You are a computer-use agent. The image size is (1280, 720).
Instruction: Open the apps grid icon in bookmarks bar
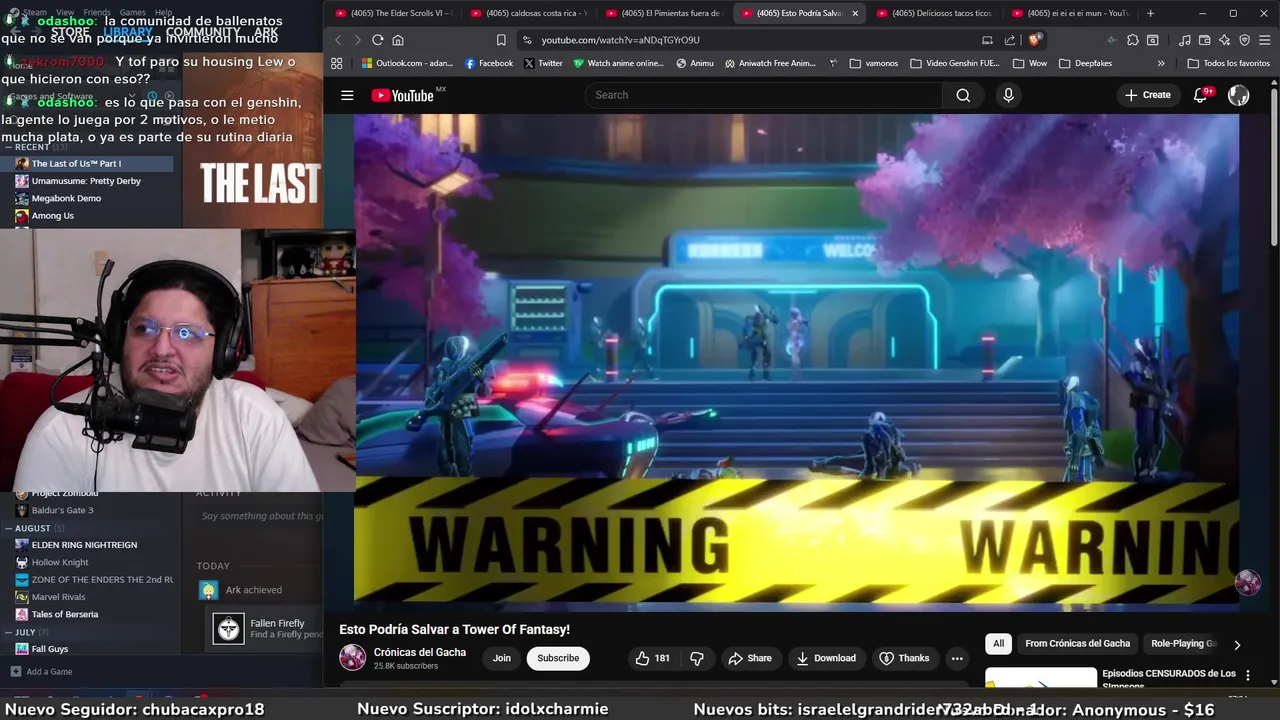click(336, 63)
